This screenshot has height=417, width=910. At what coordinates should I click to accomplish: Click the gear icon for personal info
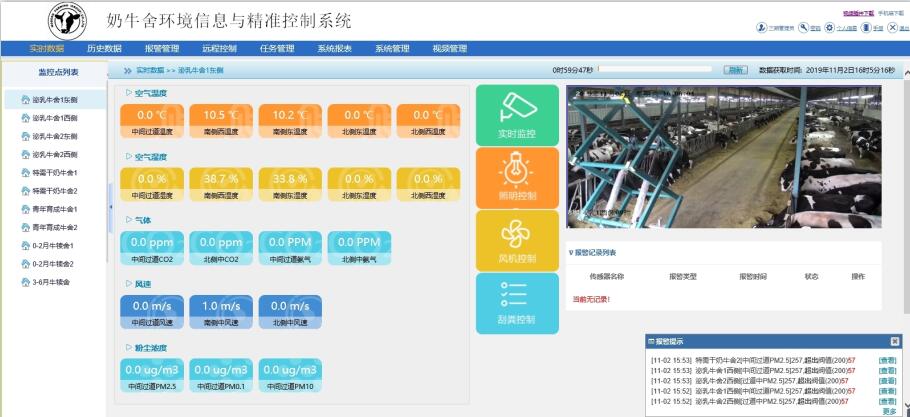pyautogui.click(x=830, y=27)
